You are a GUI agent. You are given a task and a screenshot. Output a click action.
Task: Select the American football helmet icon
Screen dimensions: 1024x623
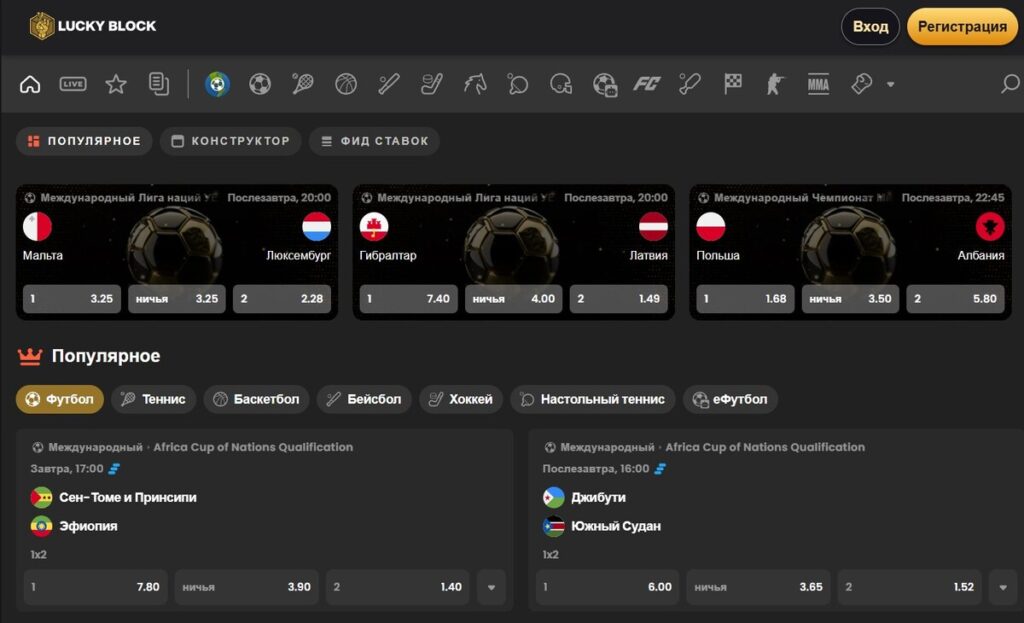click(561, 84)
